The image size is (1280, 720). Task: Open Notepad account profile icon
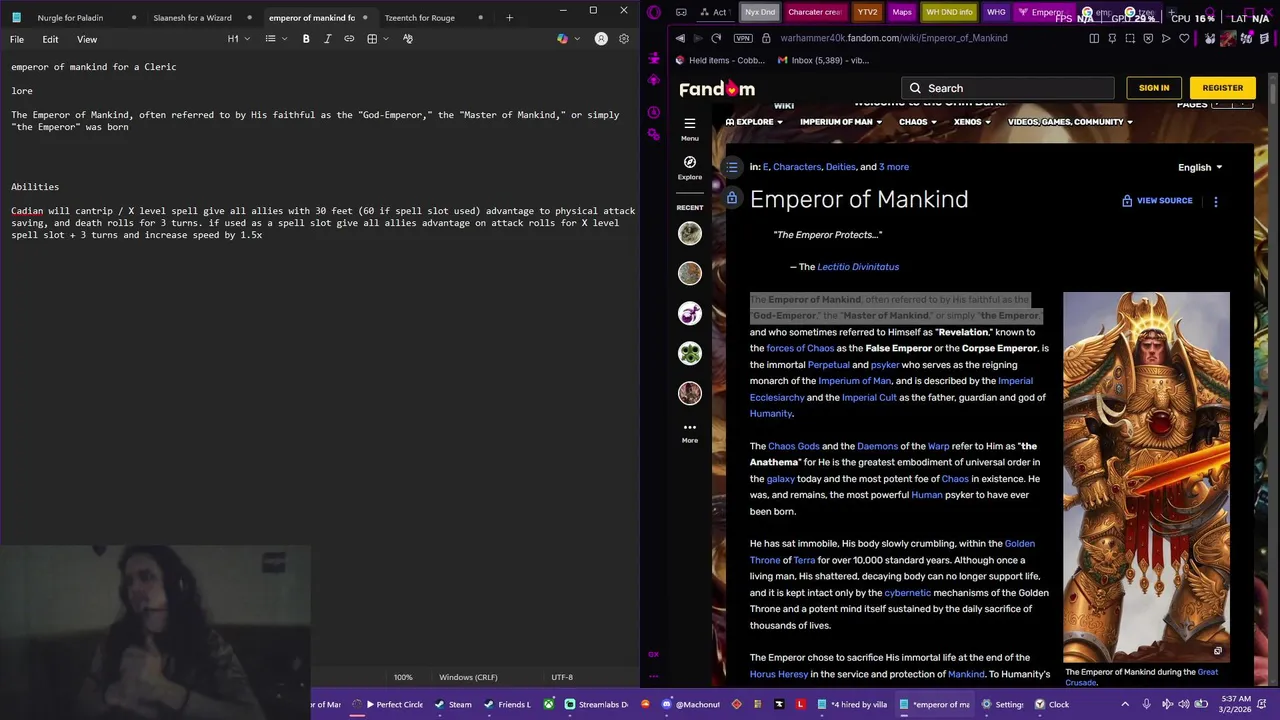[x=601, y=39]
